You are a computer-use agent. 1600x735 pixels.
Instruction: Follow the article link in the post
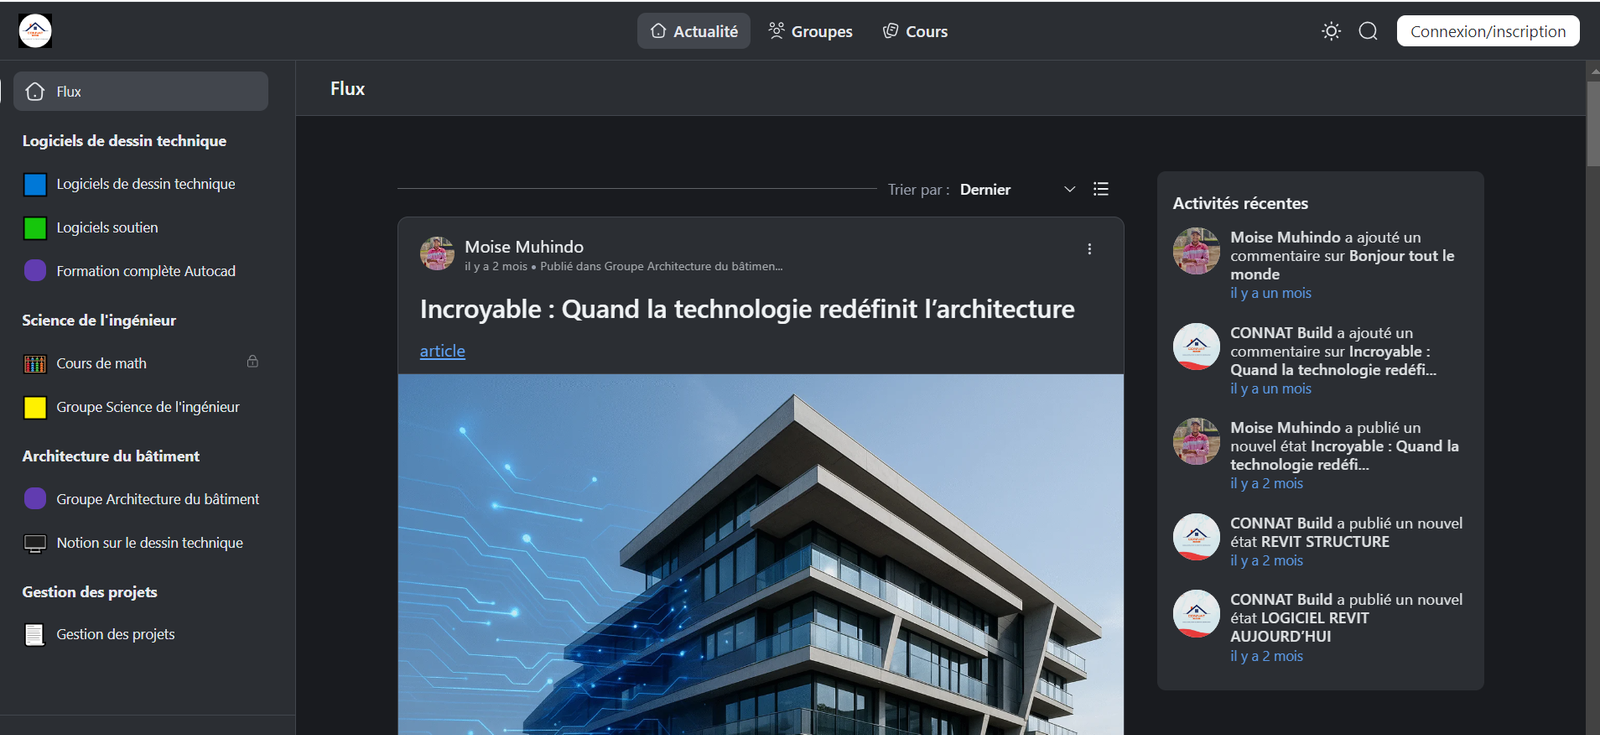click(x=442, y=351)
